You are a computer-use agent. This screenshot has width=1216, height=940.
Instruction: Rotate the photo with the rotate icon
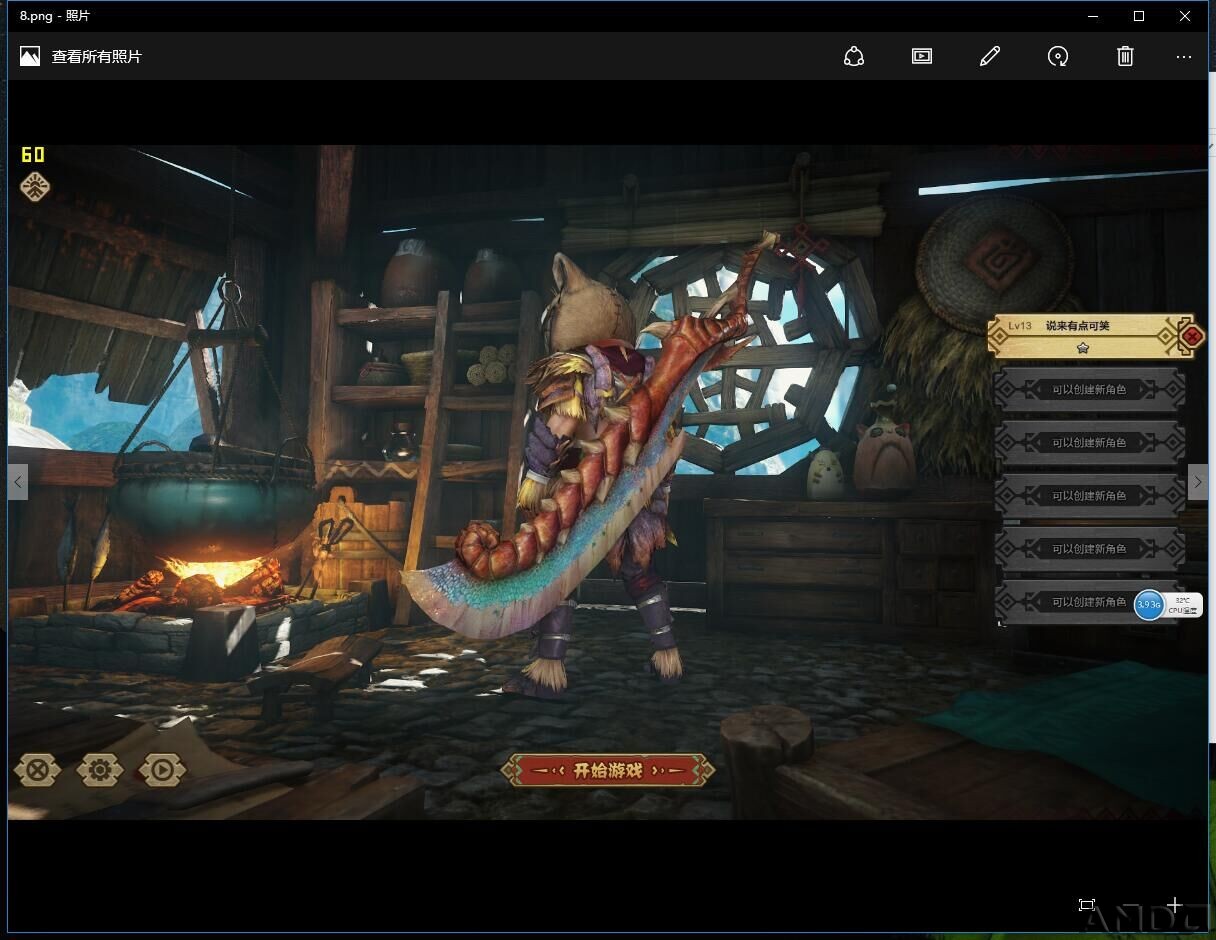click(x=1058, y=57)
